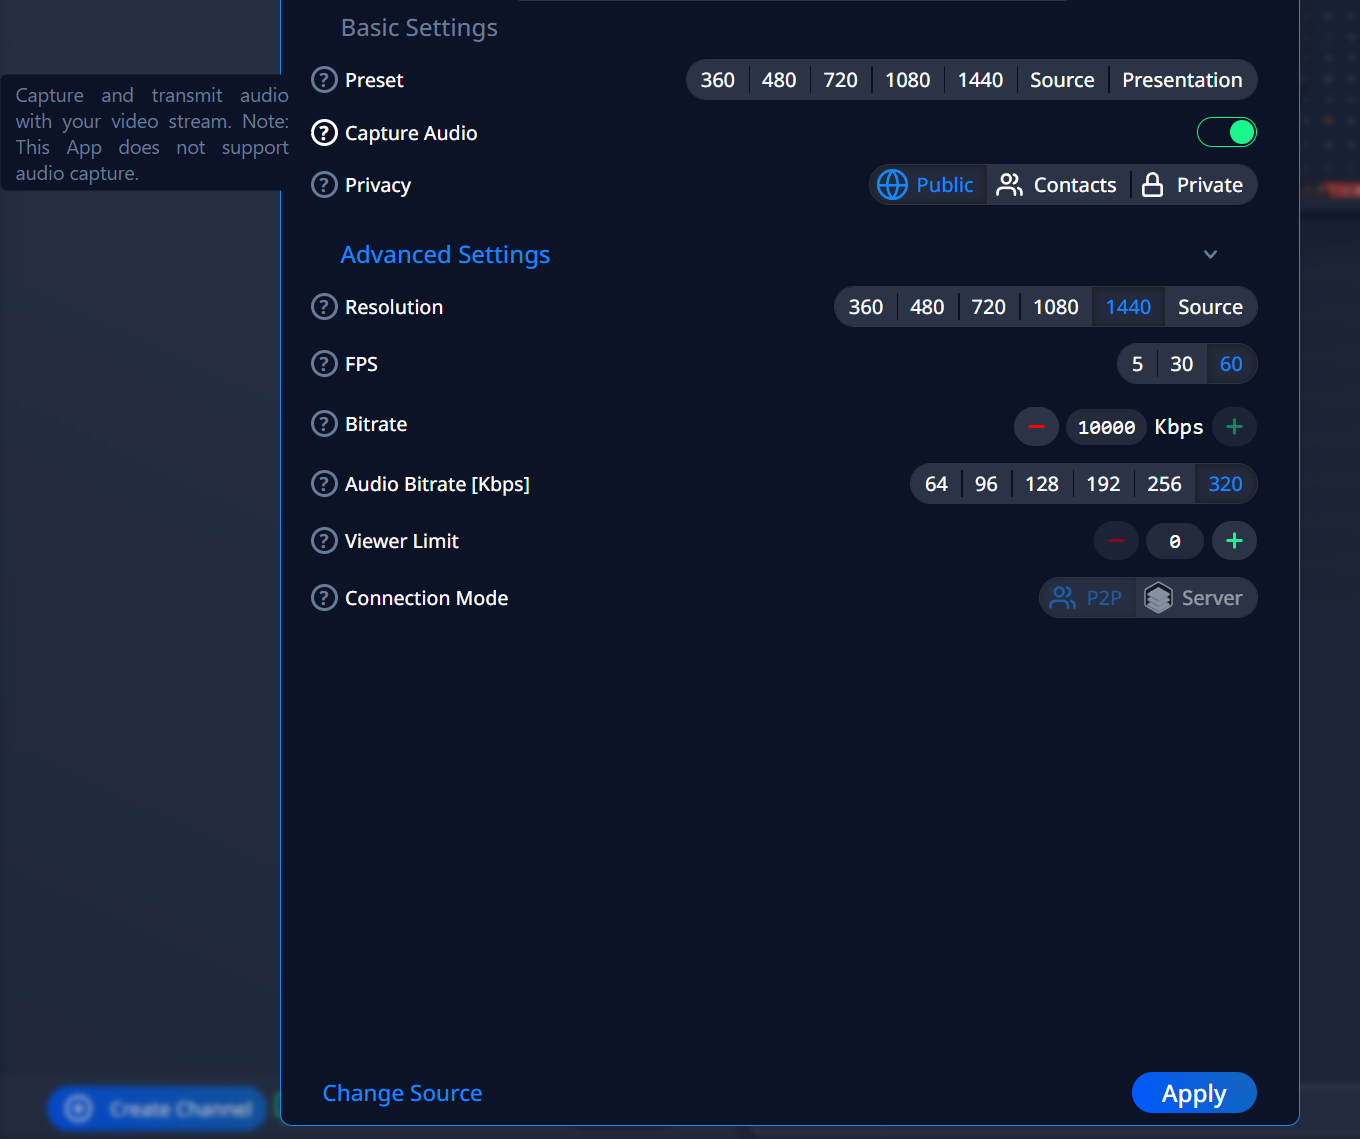This screenshot has height=1139, width=1360.
Task: Turn off the Capture Audio toggle
Action: click(1226, 132)
